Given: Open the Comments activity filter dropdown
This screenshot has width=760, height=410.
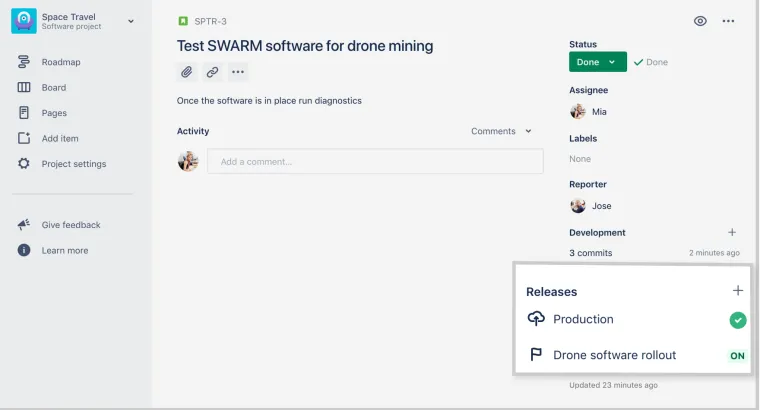Looking at the screenshot, I should point(501,131).
